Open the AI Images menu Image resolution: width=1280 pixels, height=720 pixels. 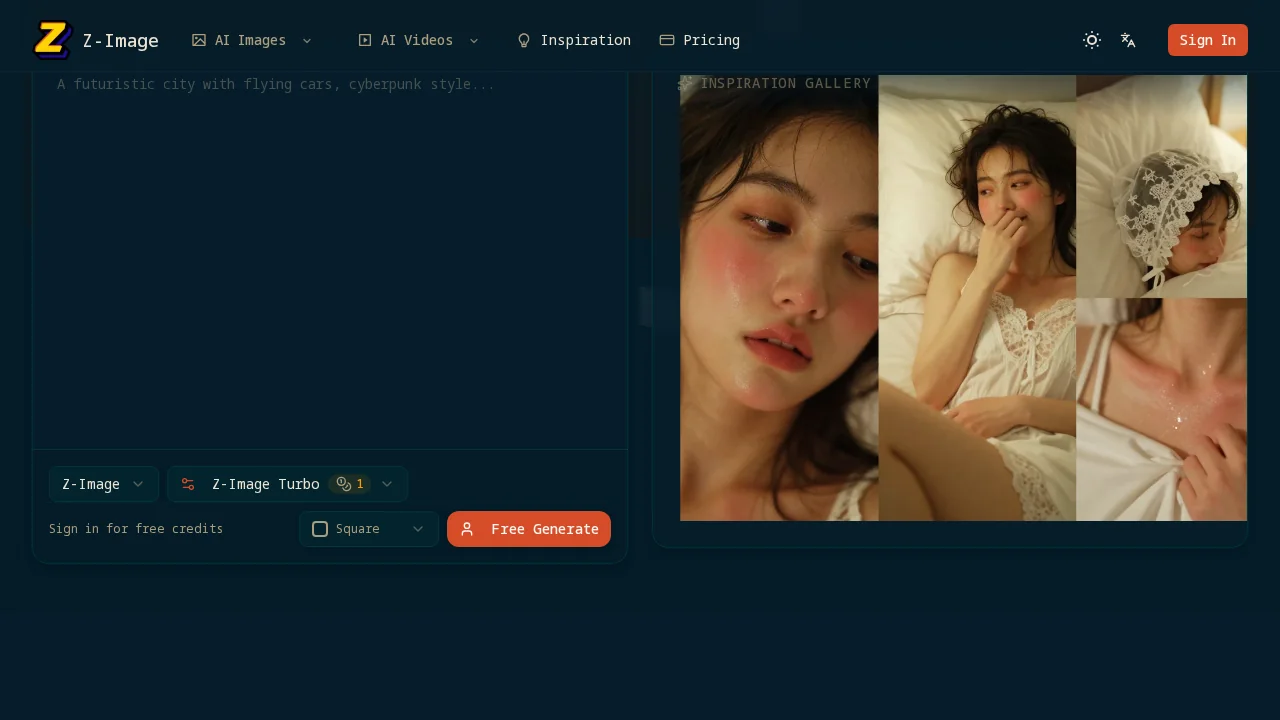point(249,40)
